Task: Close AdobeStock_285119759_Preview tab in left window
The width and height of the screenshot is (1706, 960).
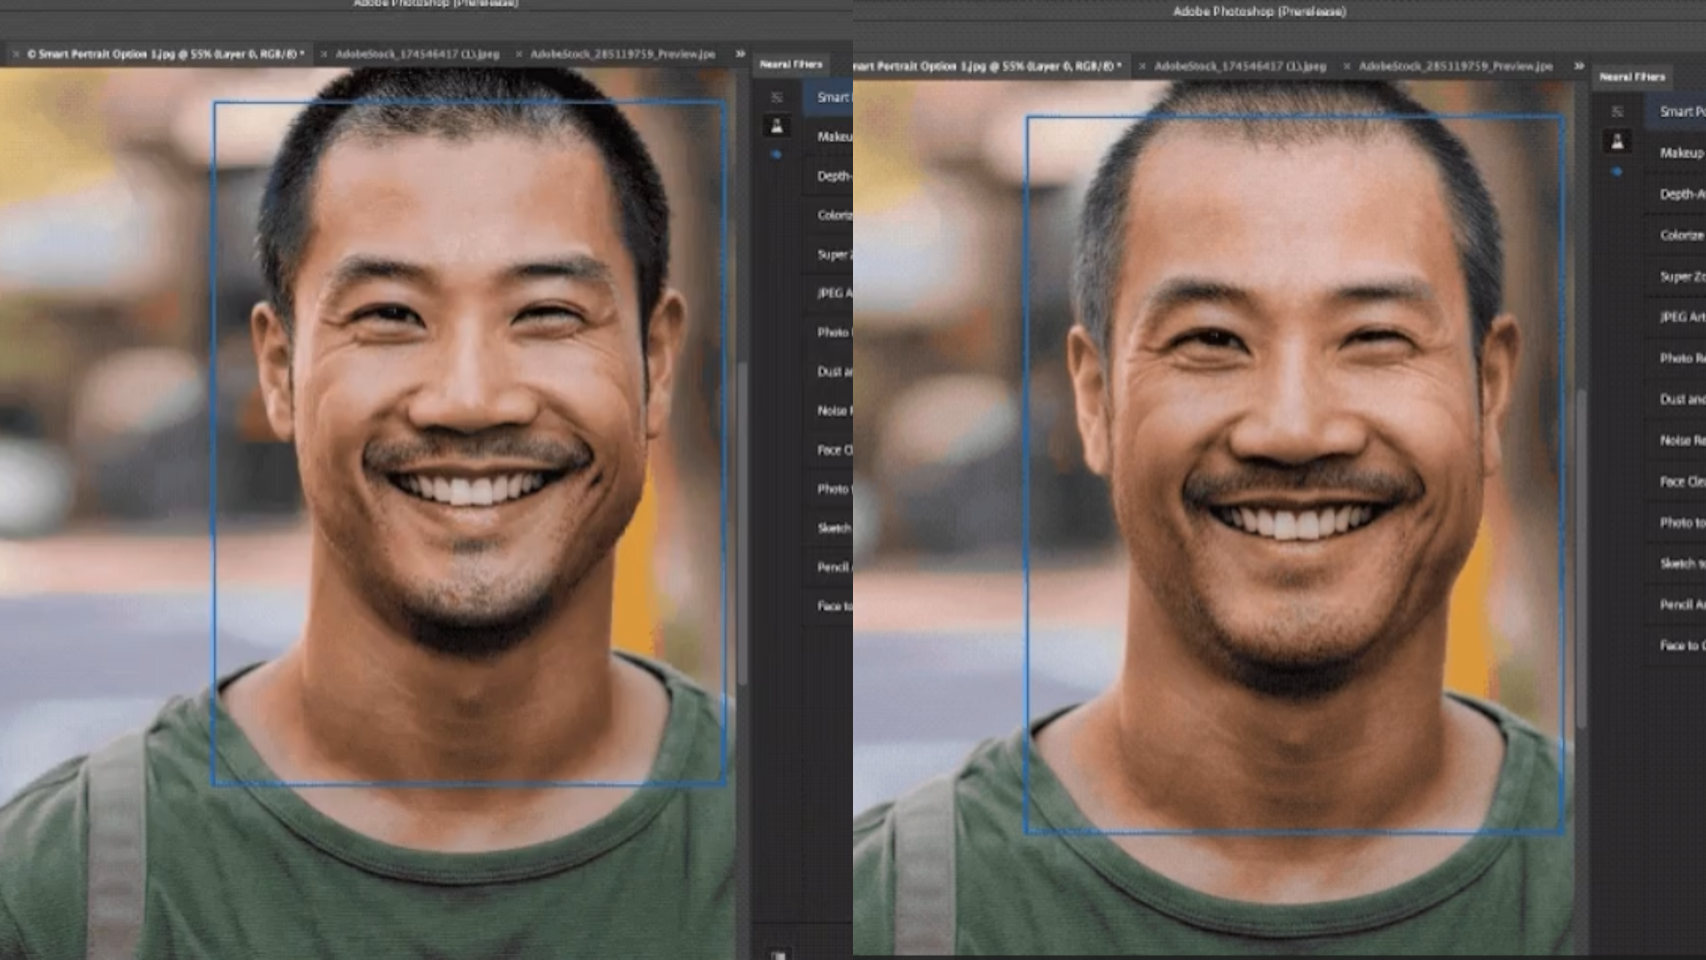Action: [x=518, y=54]
